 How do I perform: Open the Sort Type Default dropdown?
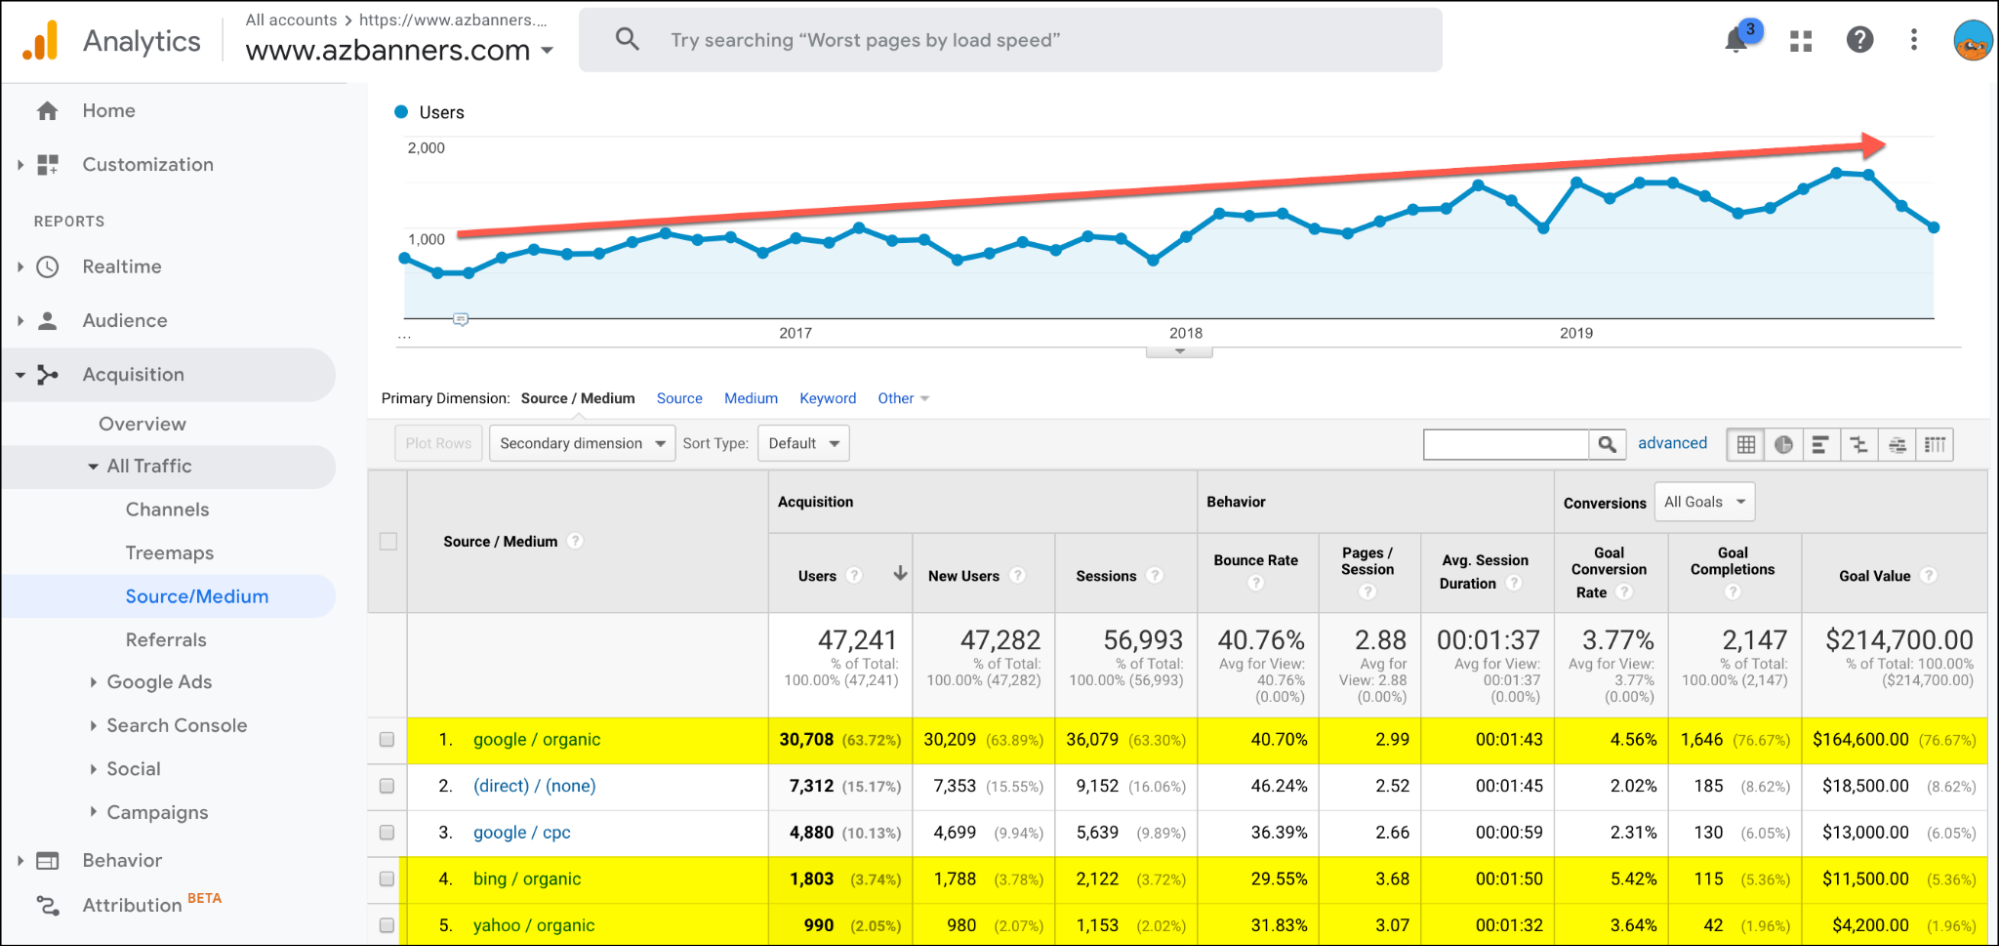pos(803,444)
